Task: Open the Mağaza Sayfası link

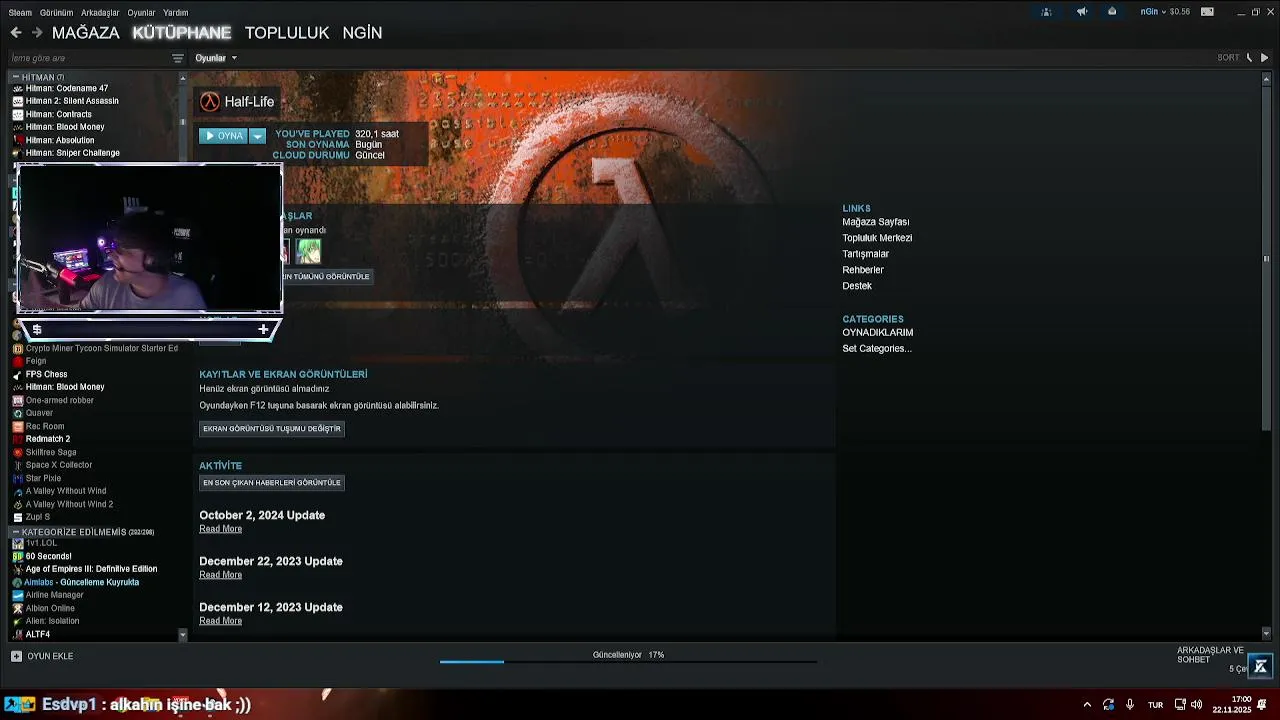Action: point(876,222)
